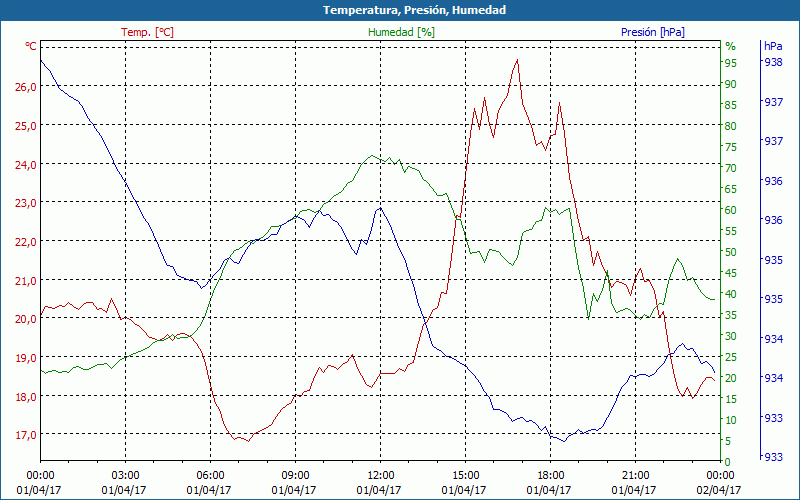Image resolution: width=800 pixels, height=500 pixels.
Task: Click the '03:00' time axis label
Action: click(x=125, y=476)
